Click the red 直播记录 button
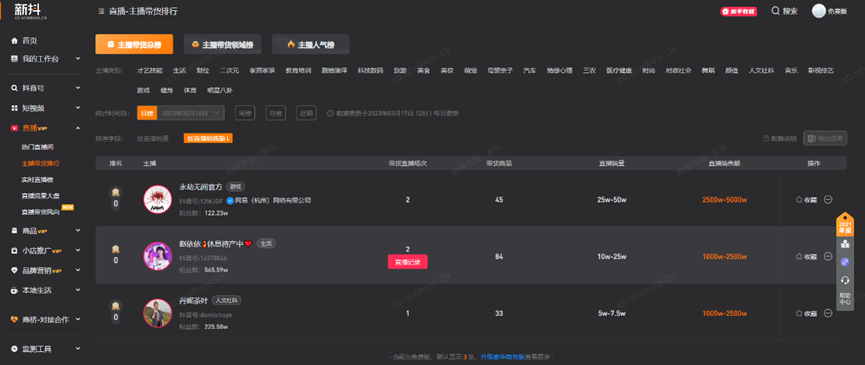Screen dimensions: 865x365 [408, 262]
